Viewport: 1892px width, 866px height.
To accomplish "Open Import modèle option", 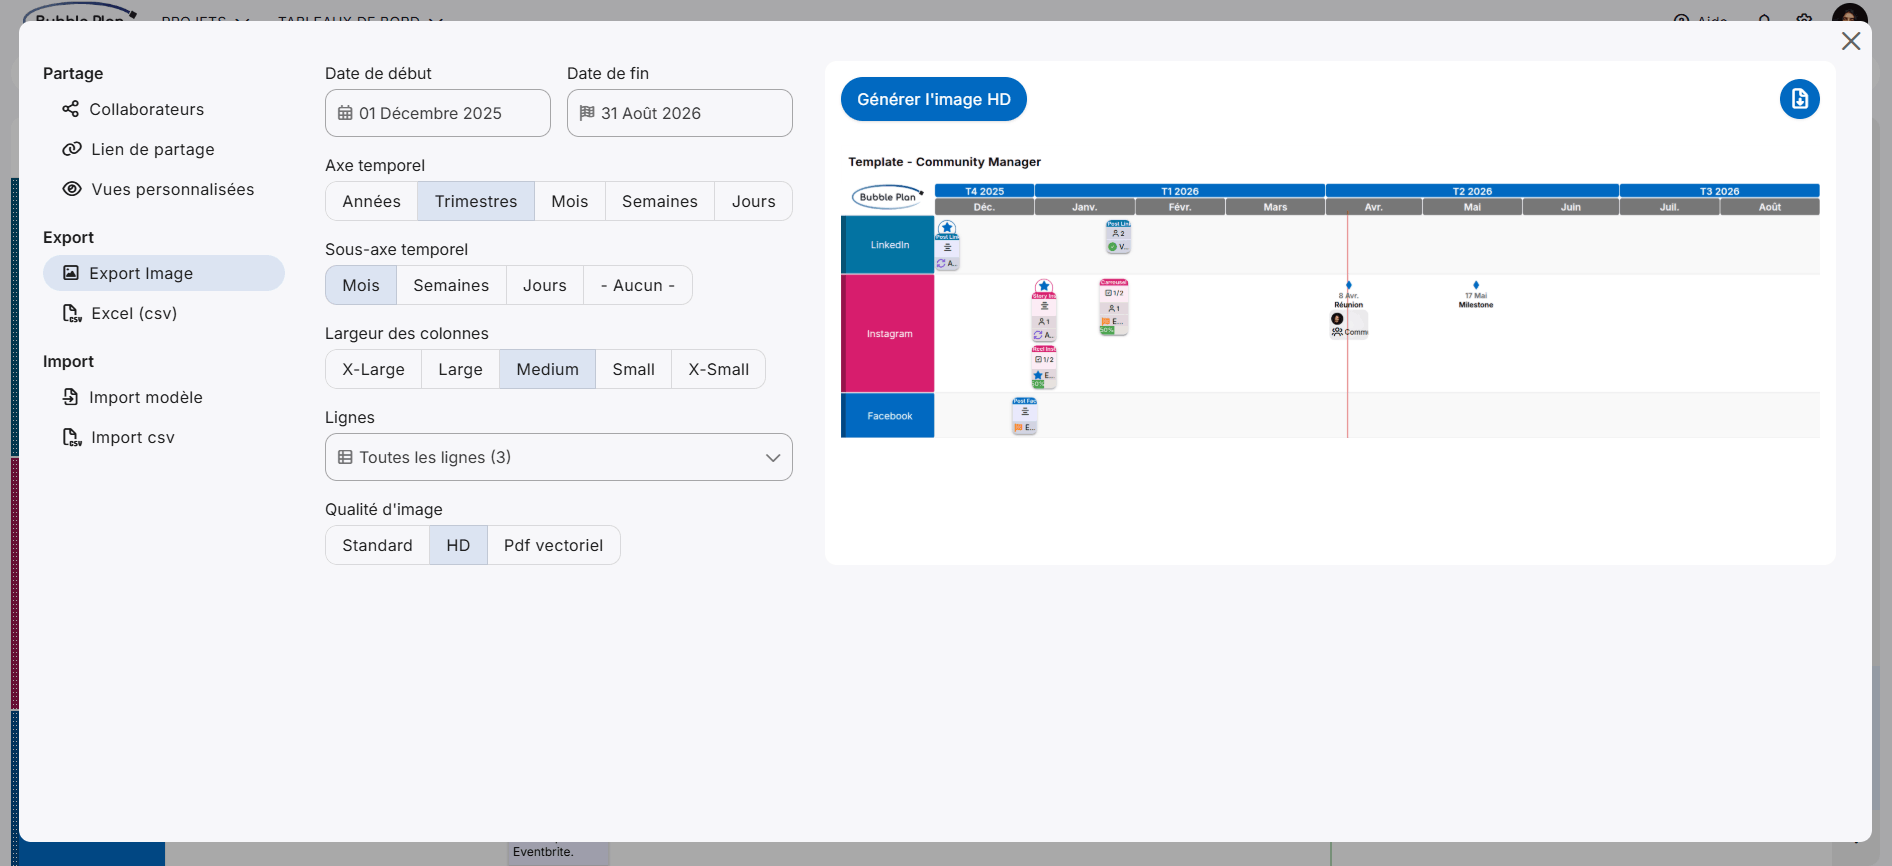I will point(145,397).
